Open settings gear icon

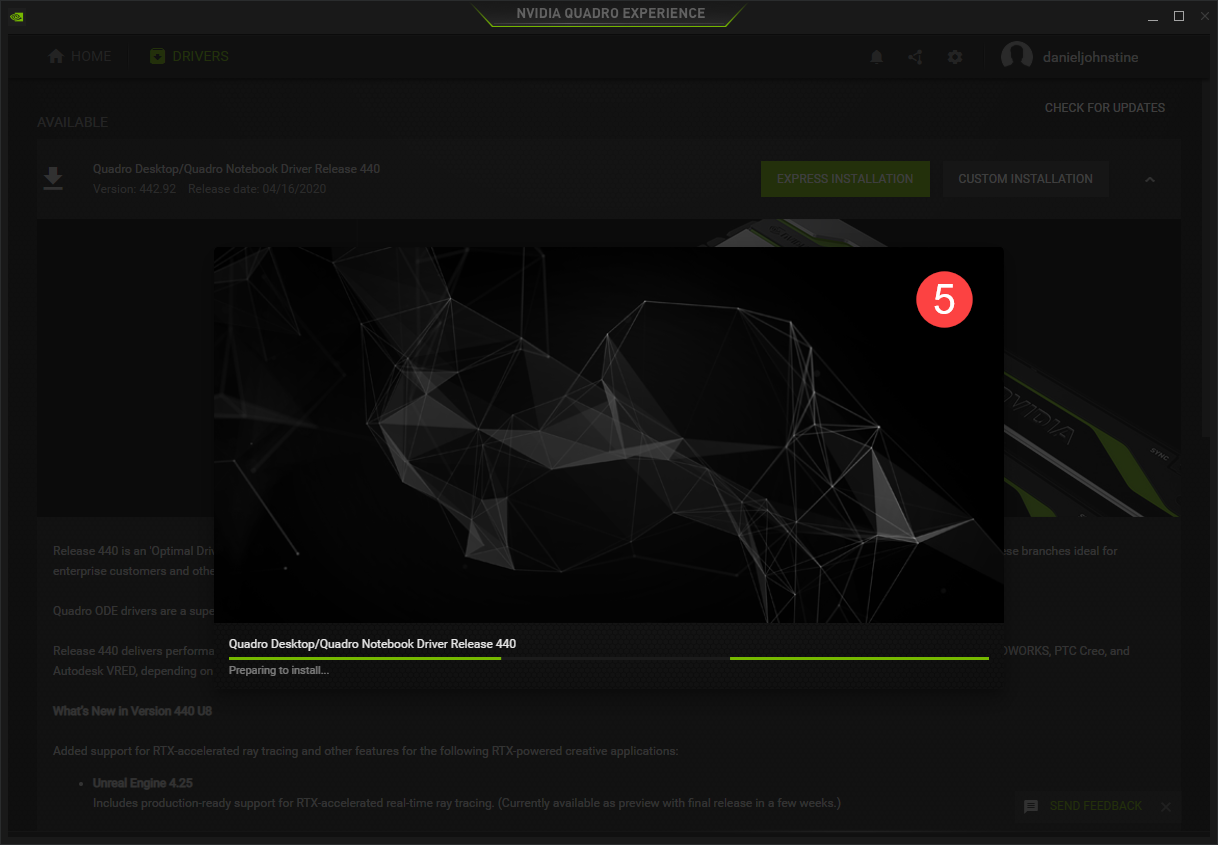[955, 57]
